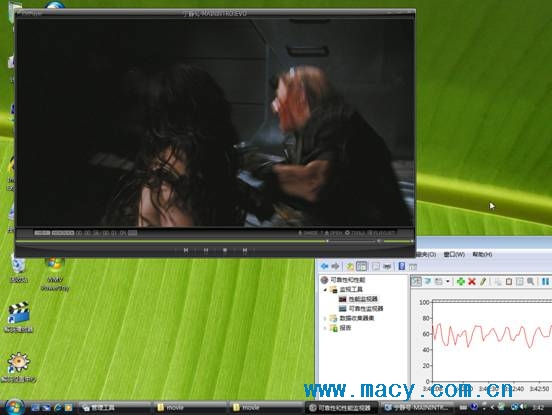The height and width of the screenshot is (415, 552).
Task: Click the red X delete counter icon
Action: click(472, 281)
